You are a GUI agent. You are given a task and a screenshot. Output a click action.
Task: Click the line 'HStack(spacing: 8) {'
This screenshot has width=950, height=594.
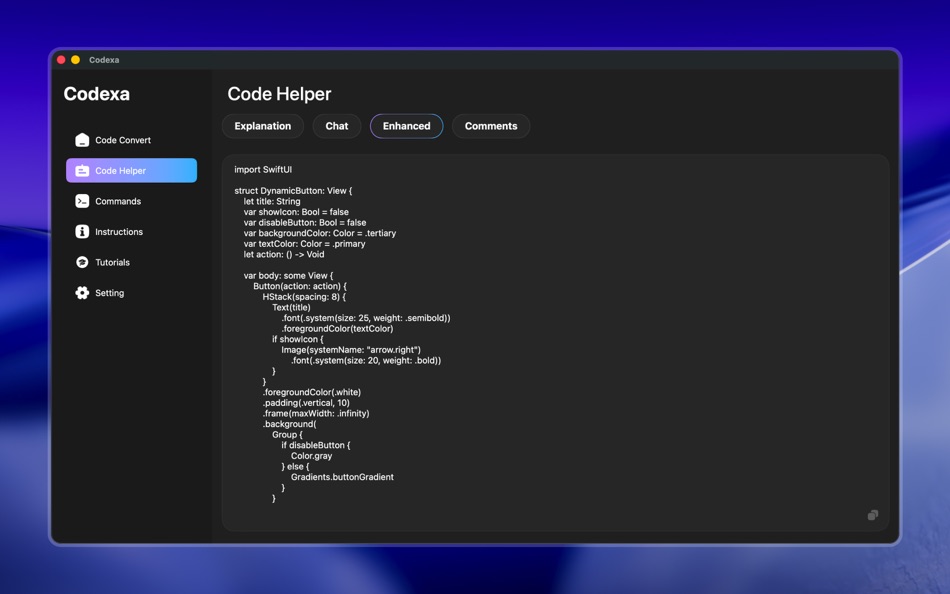pos(304,297)
